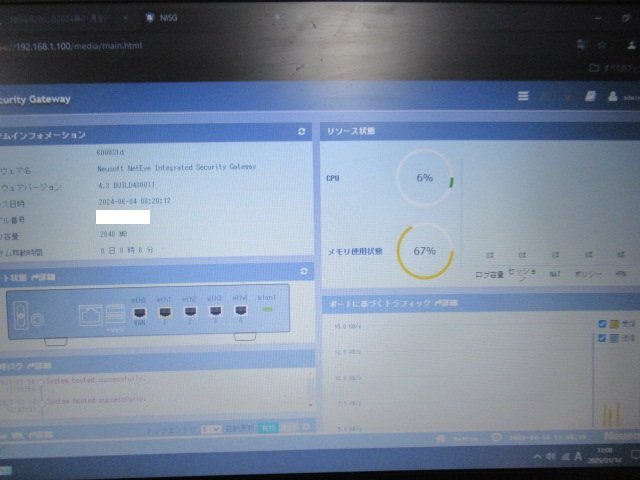640x480 pixels.
Task: Open the port status details link
Action: (43, 277)
